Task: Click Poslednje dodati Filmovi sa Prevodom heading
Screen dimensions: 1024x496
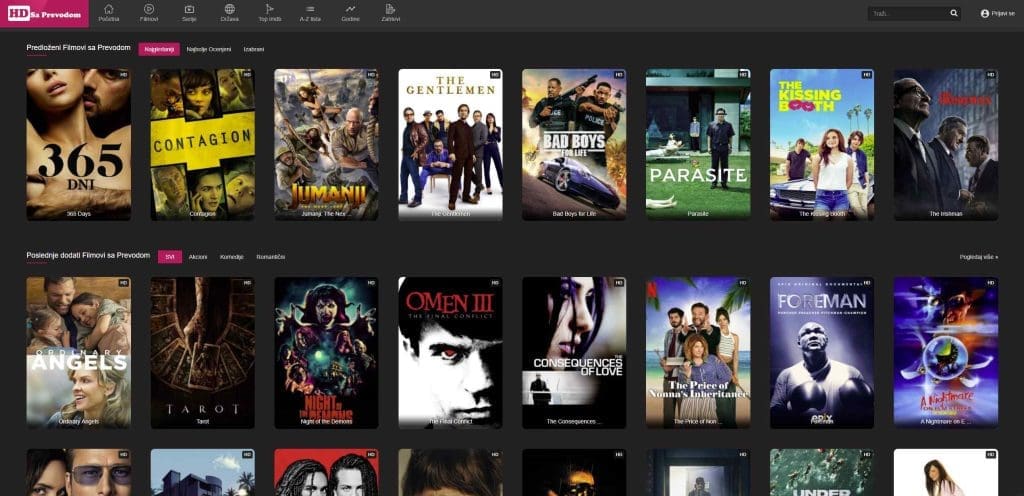Action: click(88, 255)
